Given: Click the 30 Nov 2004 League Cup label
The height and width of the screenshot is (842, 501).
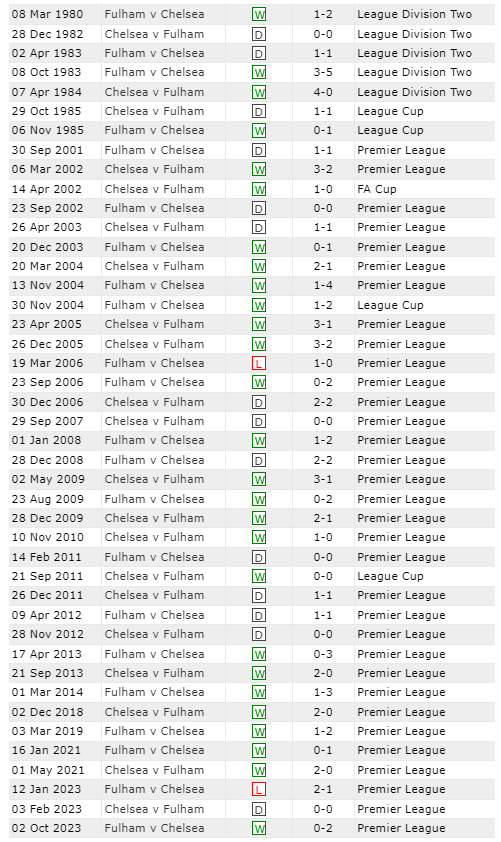Looking at the screenshot, I should (x=390, y=305).
